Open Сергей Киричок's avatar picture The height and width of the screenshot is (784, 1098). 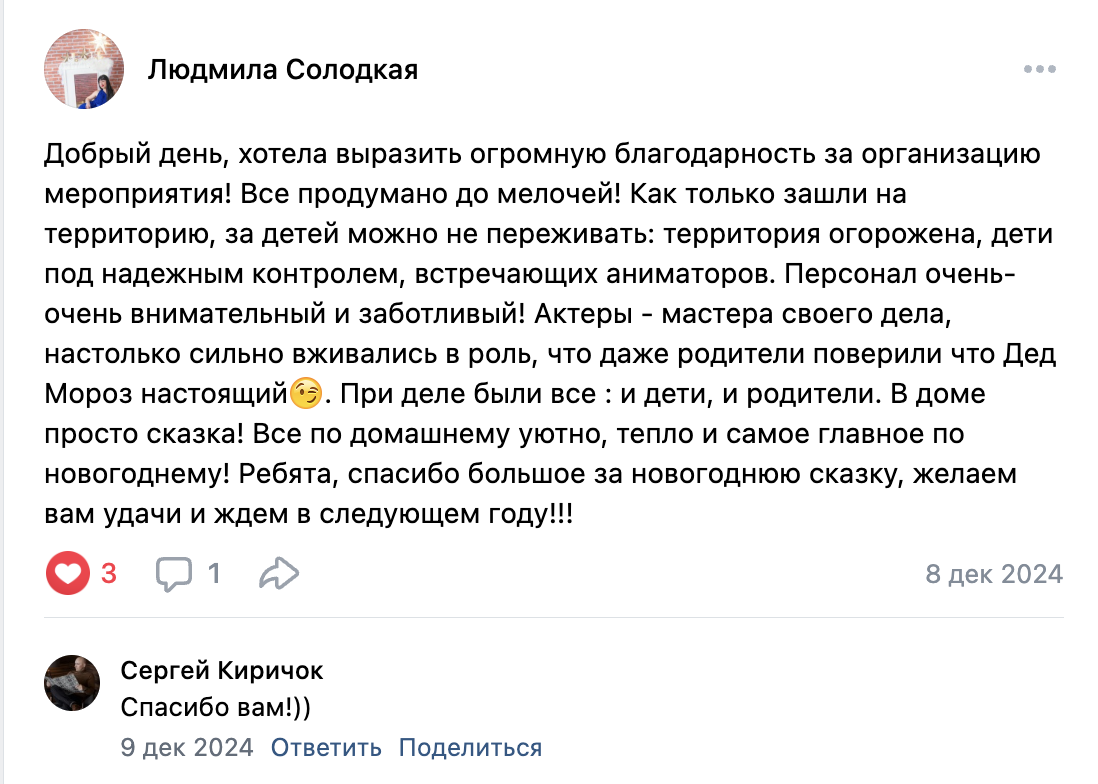72,683
